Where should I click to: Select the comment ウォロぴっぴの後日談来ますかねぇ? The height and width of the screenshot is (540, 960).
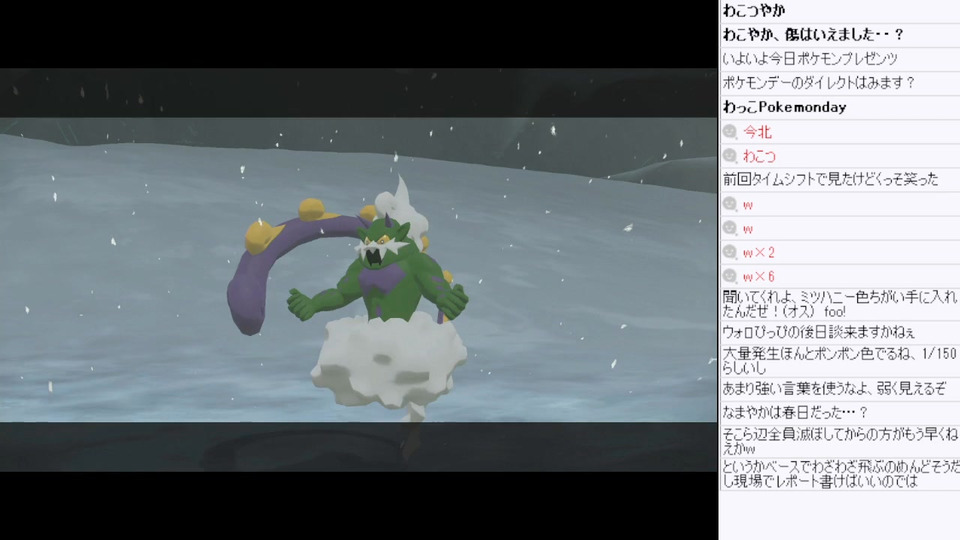click(819, 332)
